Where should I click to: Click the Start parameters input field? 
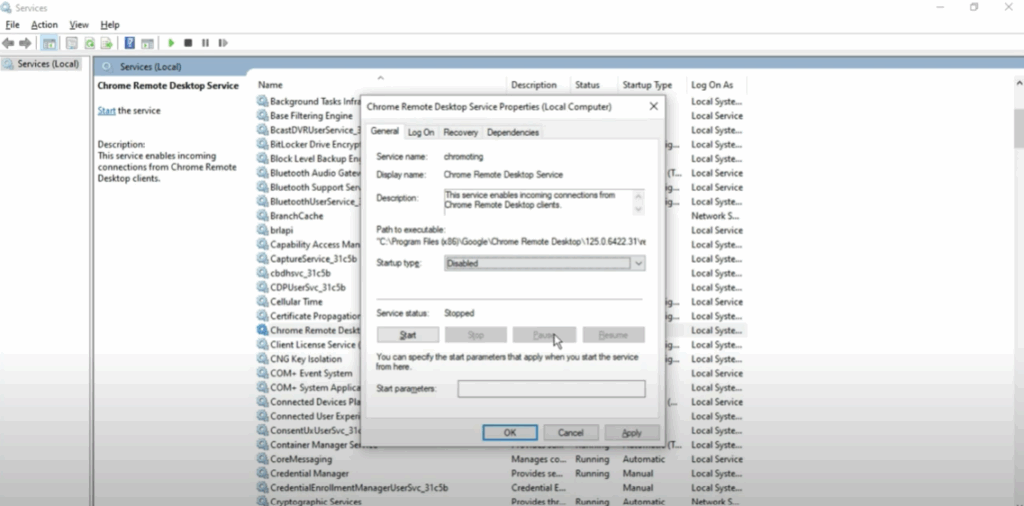click(x=551, y=388)
